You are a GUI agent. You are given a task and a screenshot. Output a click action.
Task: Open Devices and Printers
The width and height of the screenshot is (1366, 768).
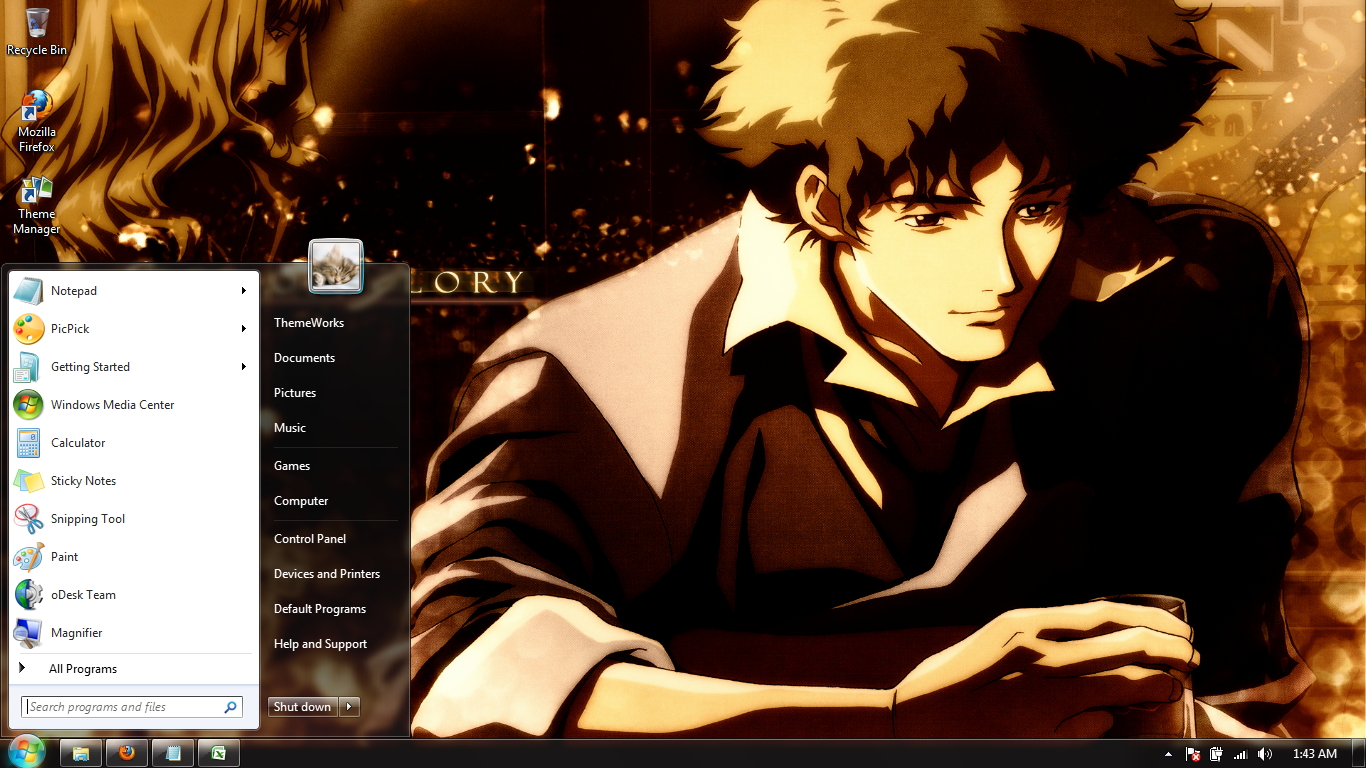(327, 574)
